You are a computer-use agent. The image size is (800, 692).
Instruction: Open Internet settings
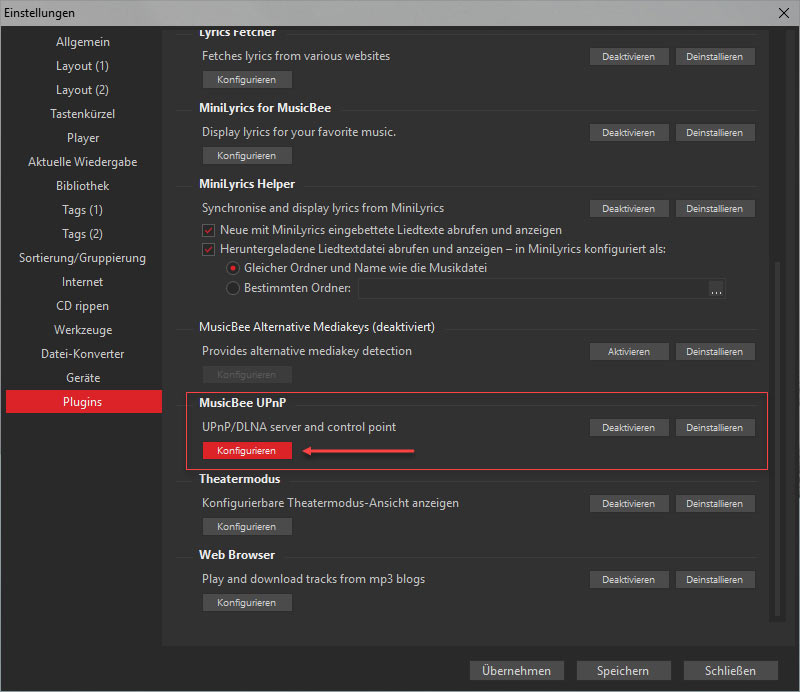click(x=83, y=282)
